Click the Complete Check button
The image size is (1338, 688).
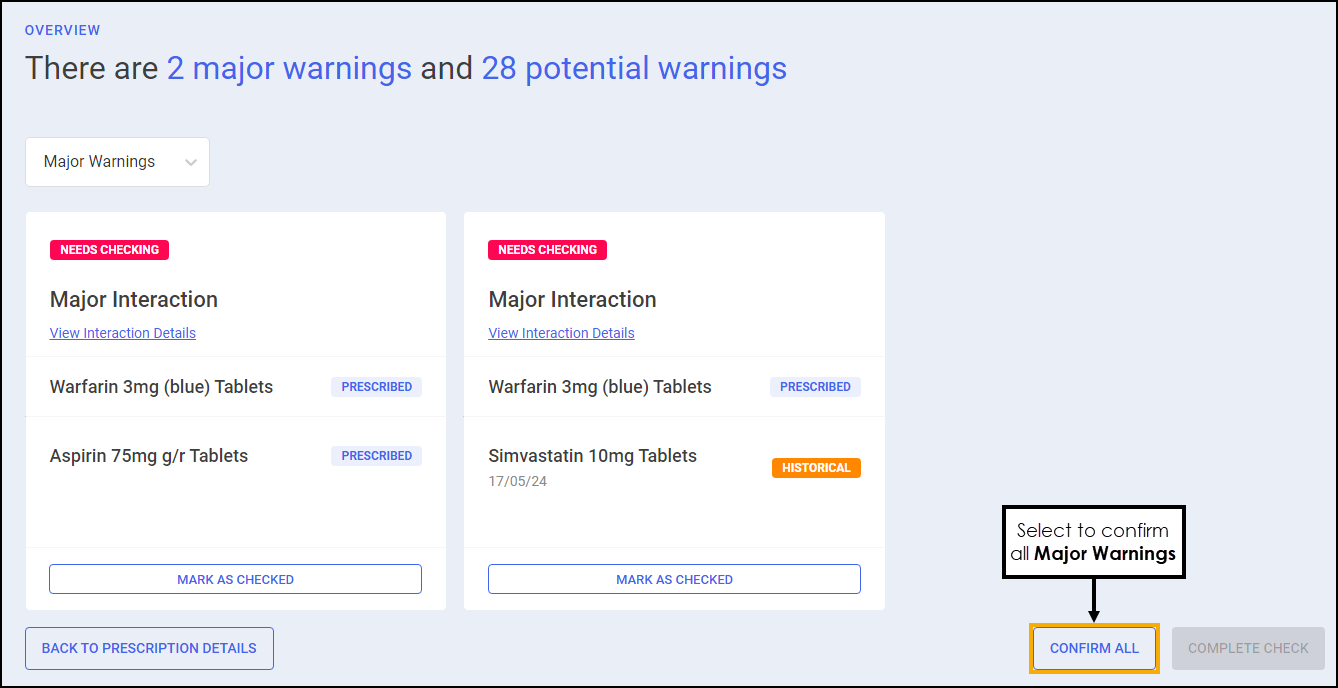pyautogui.click(x=1248, y=648)
